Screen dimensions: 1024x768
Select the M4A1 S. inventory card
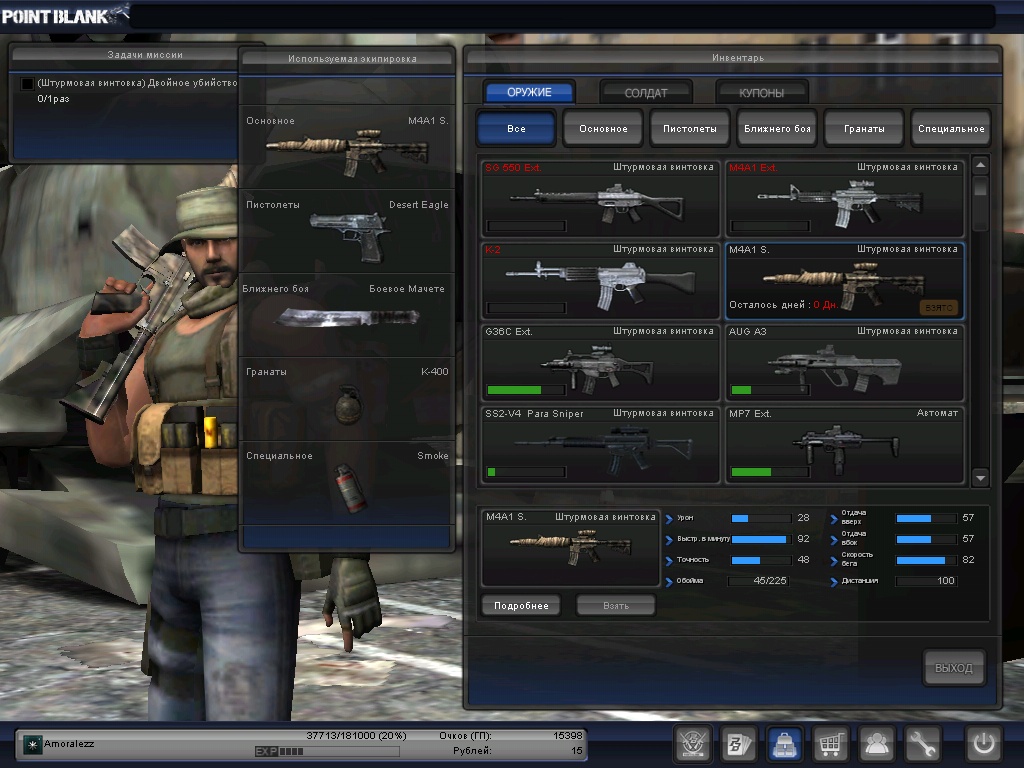point(844,281)
